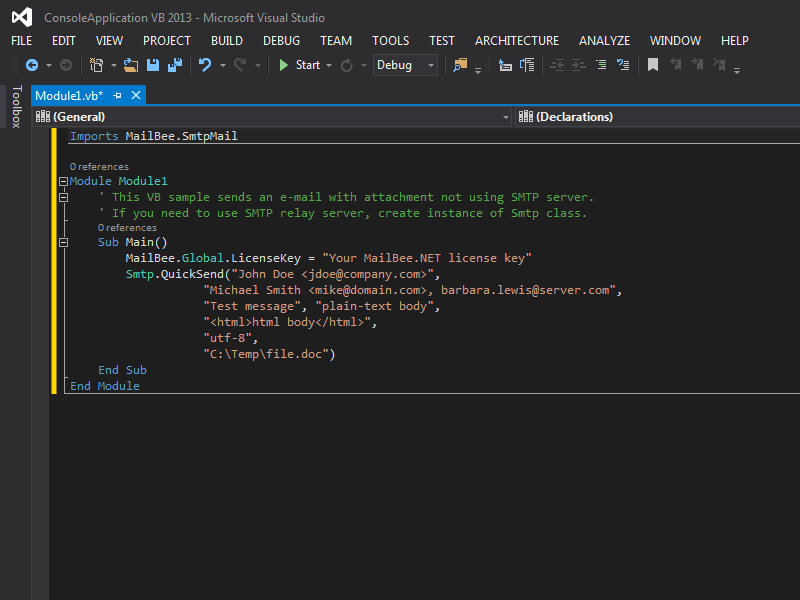Collapse the Sub Main() outlining region

64,242
